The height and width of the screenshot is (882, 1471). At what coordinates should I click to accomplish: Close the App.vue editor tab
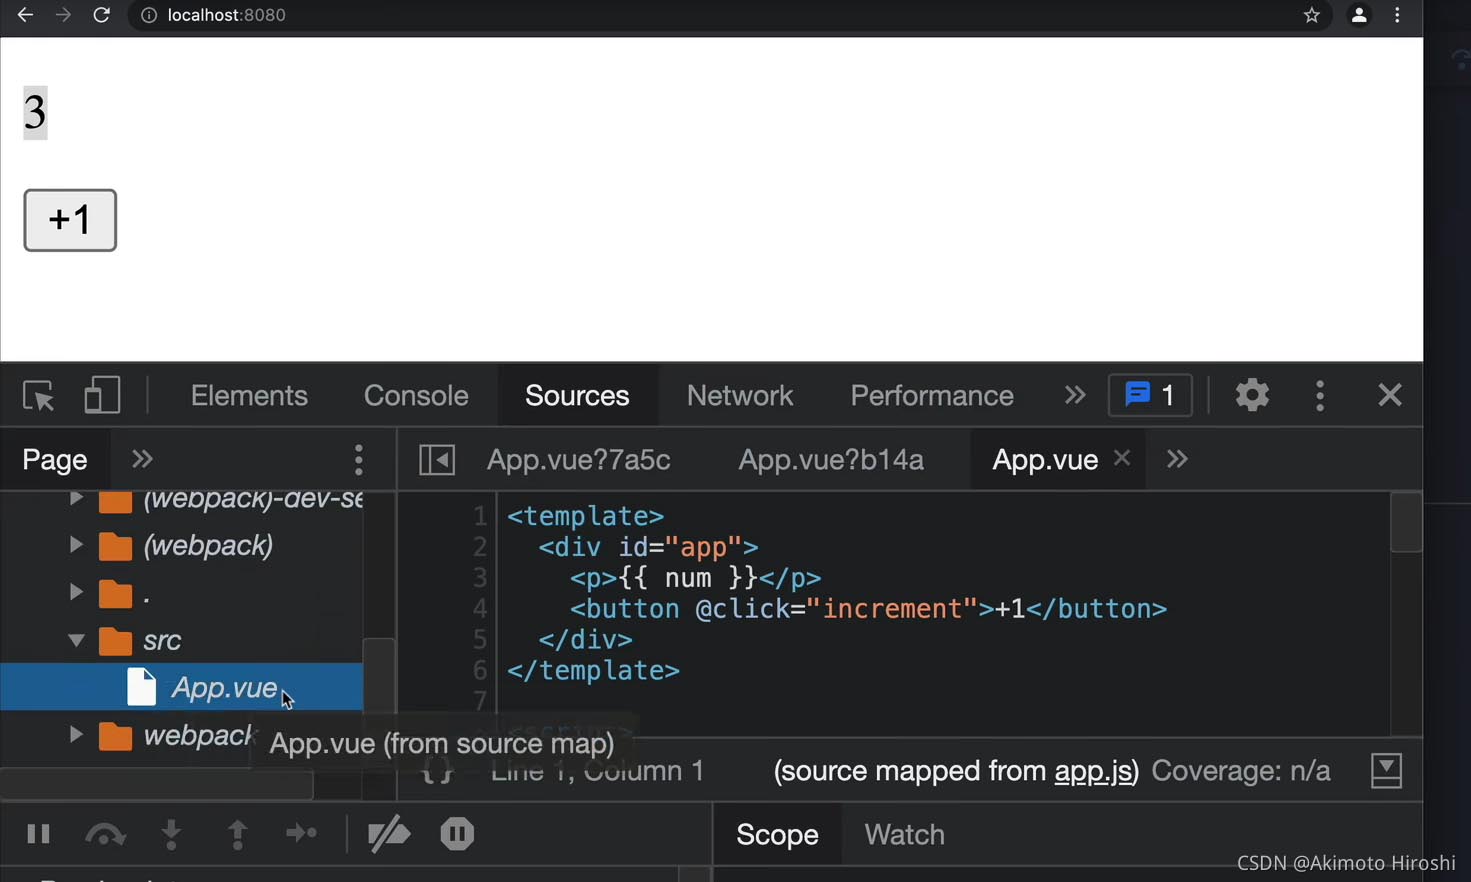point(1122,458)
